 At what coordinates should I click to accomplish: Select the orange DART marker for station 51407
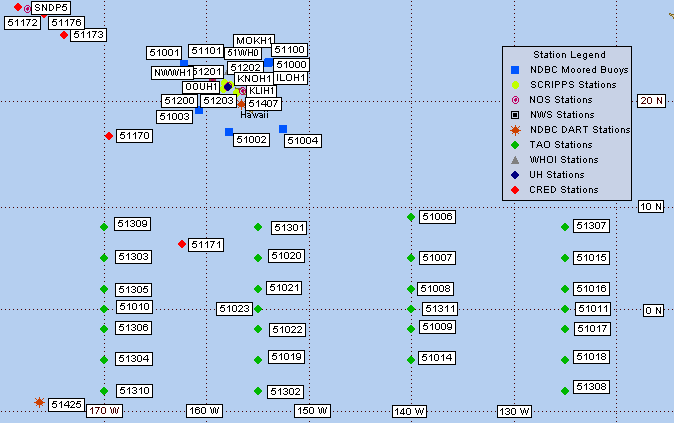click(x=242, y=104)
